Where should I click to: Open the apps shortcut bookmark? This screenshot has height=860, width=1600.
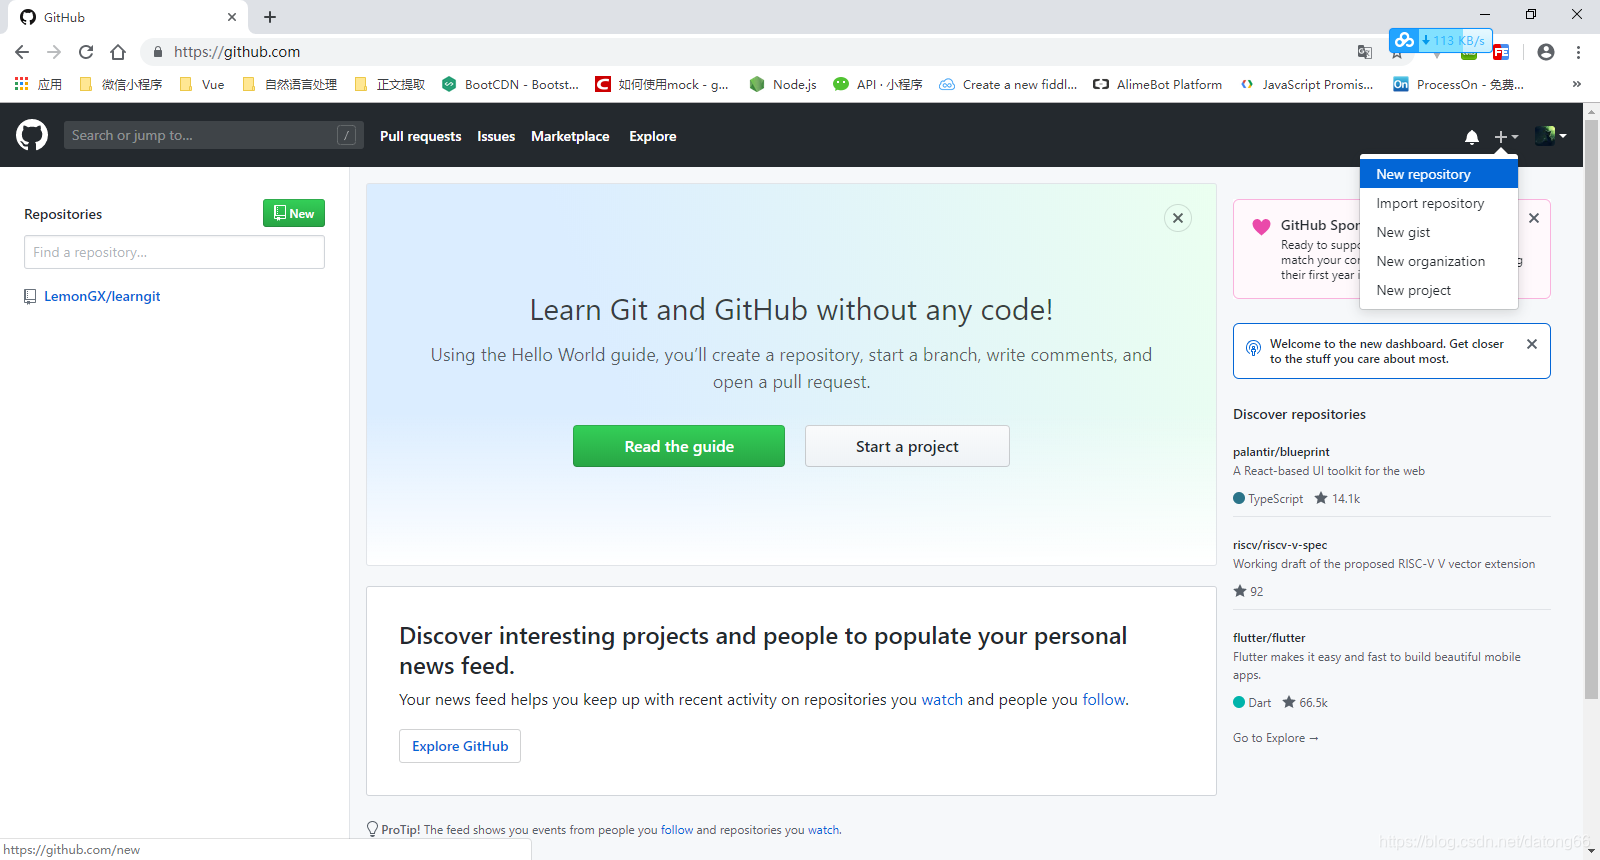tap(38, 85)
